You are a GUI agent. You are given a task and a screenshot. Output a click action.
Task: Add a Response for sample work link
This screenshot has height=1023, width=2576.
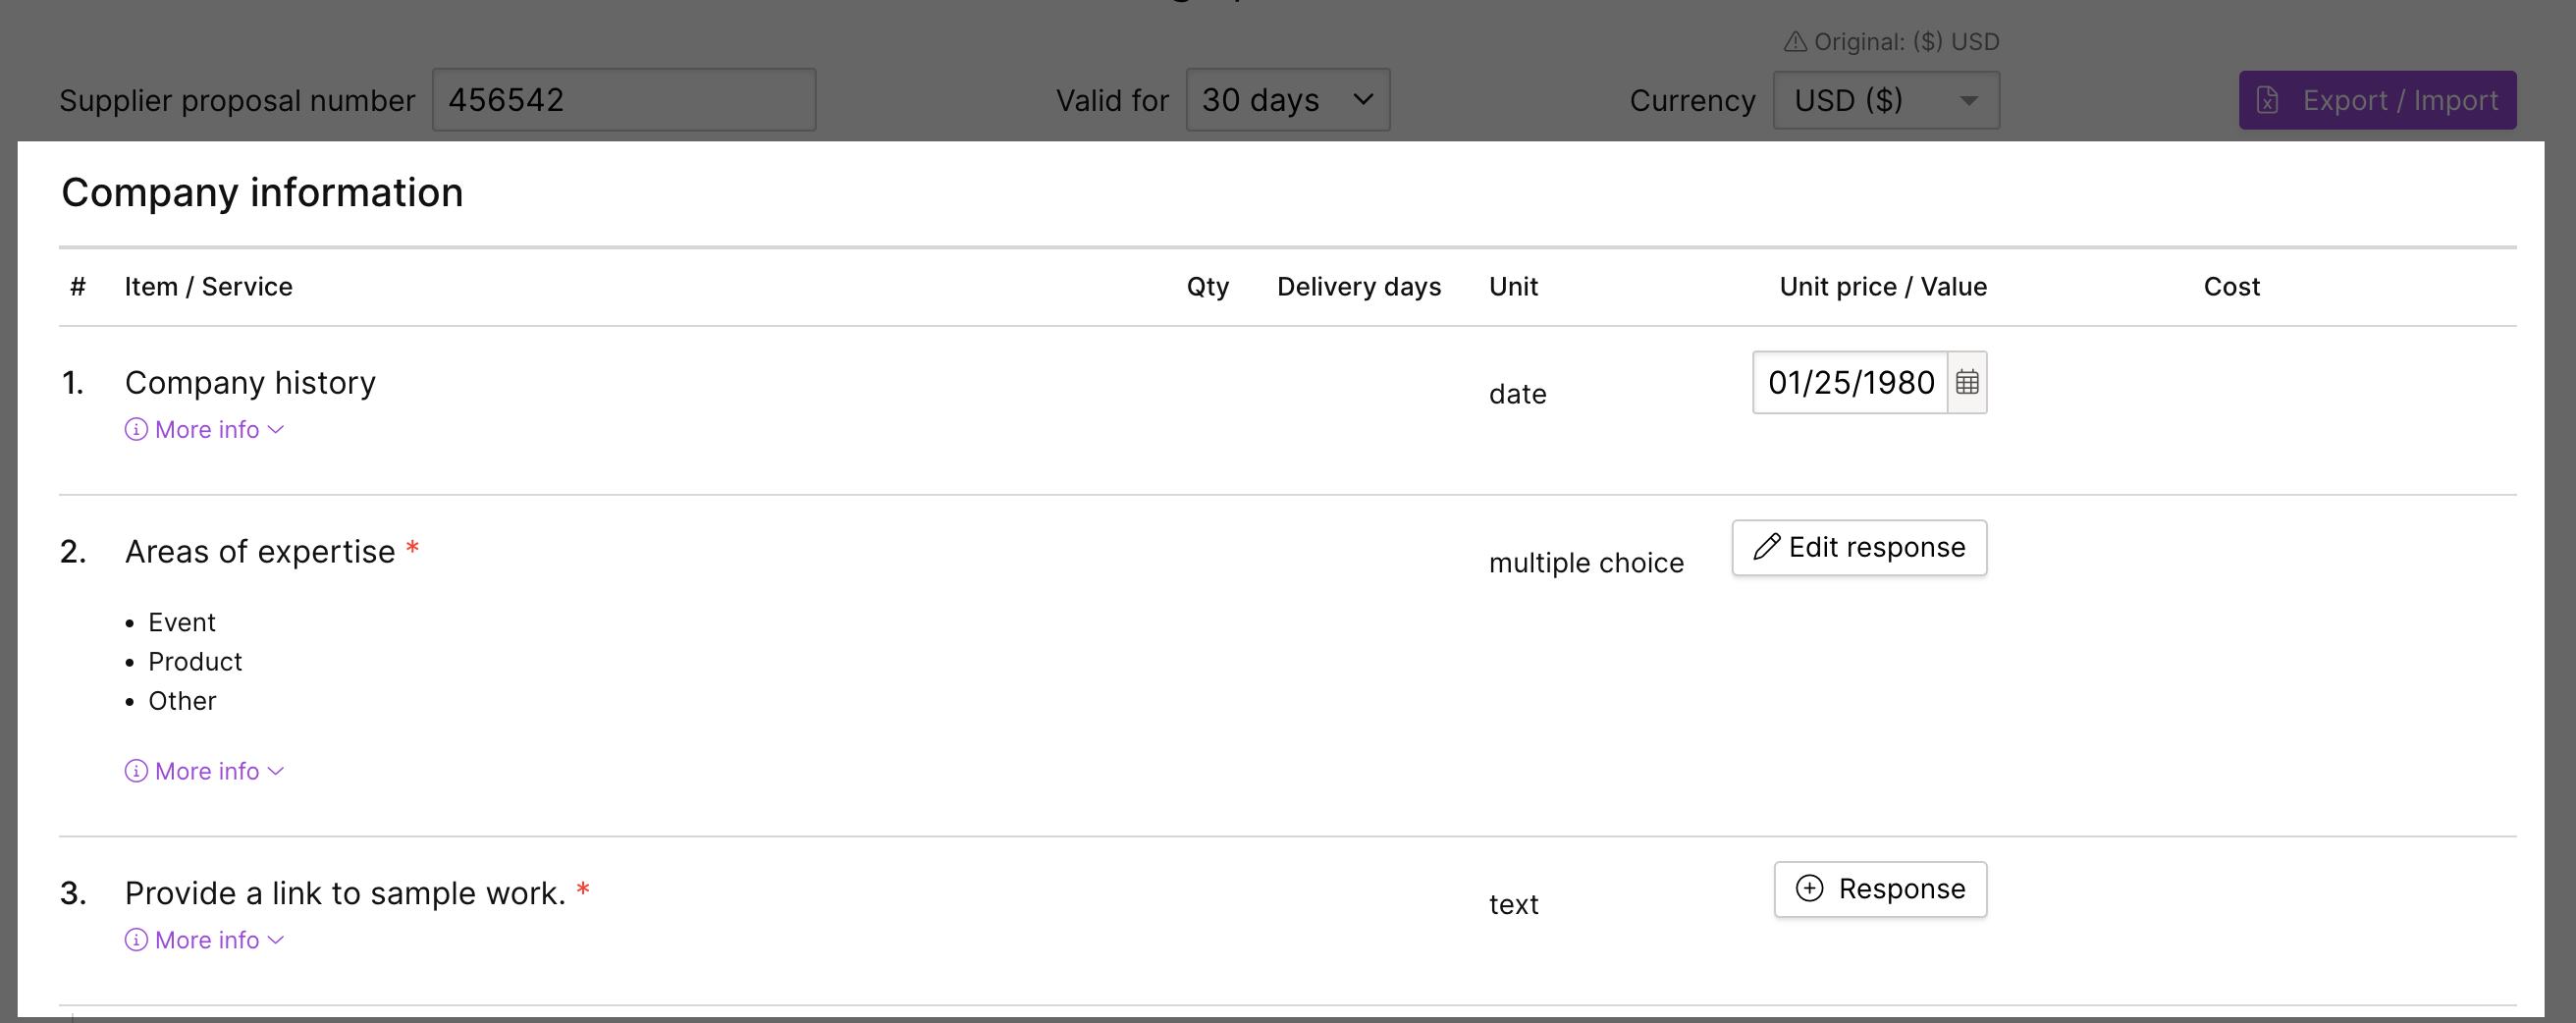(x=1880, y=889)
